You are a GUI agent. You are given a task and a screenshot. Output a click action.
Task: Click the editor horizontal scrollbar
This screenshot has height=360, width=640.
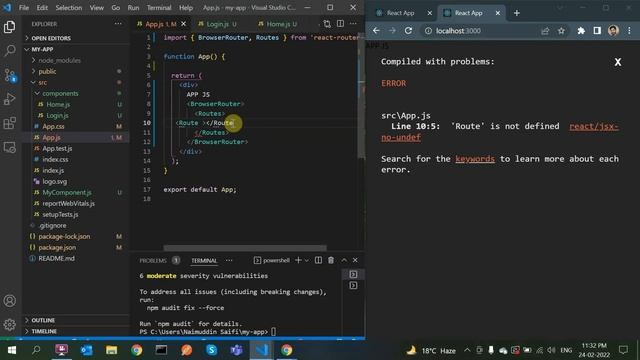tap(245, 248)
